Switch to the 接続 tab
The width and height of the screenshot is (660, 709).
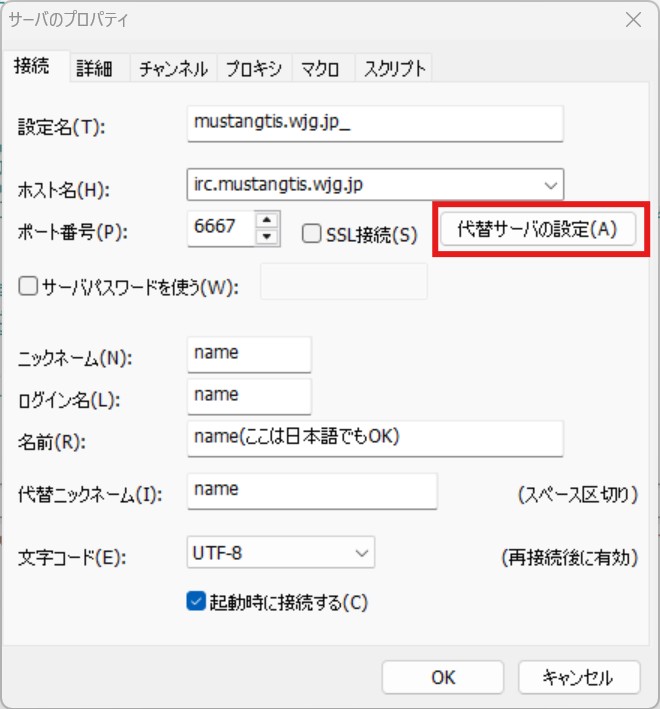pos(35,66)
